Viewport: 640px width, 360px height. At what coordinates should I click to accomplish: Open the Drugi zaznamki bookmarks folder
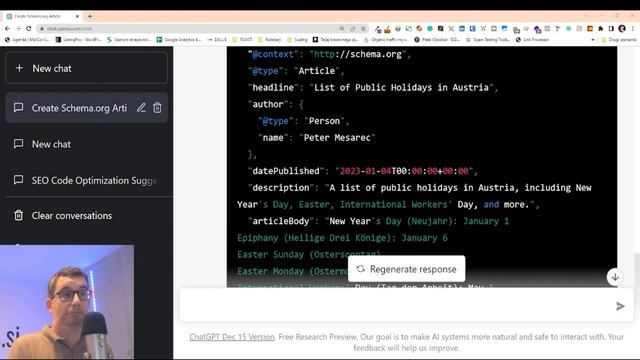click(x=619, y=40)
